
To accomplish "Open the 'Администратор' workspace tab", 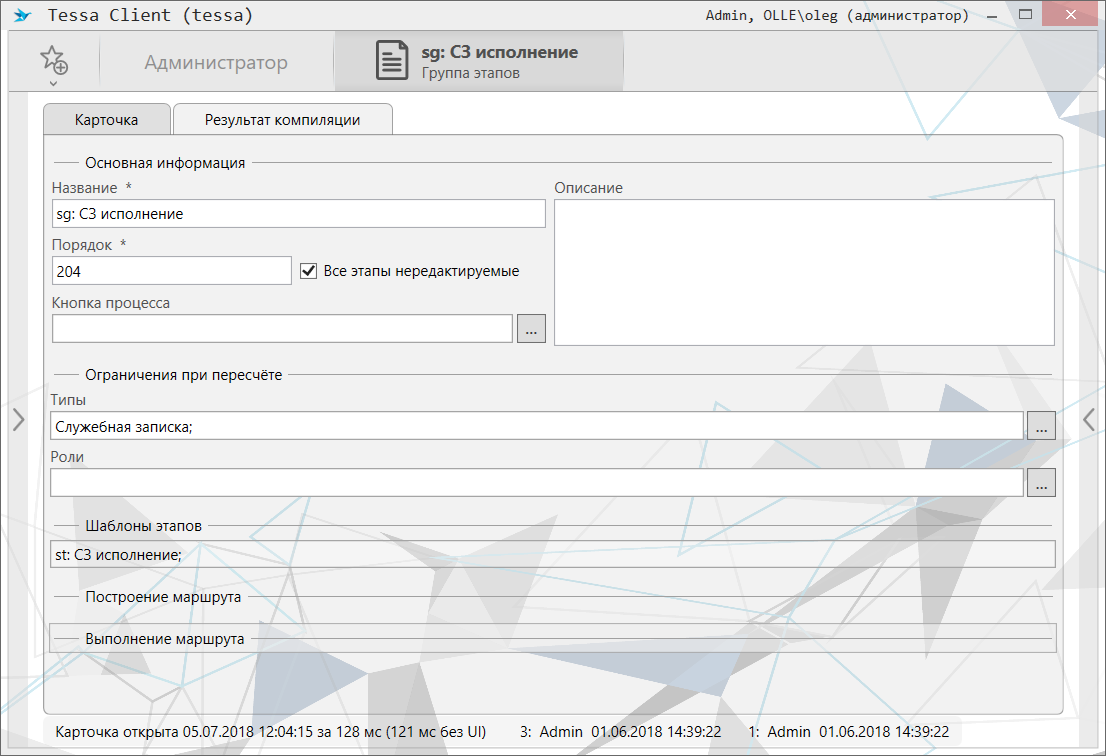I will [x=216, y=63].
